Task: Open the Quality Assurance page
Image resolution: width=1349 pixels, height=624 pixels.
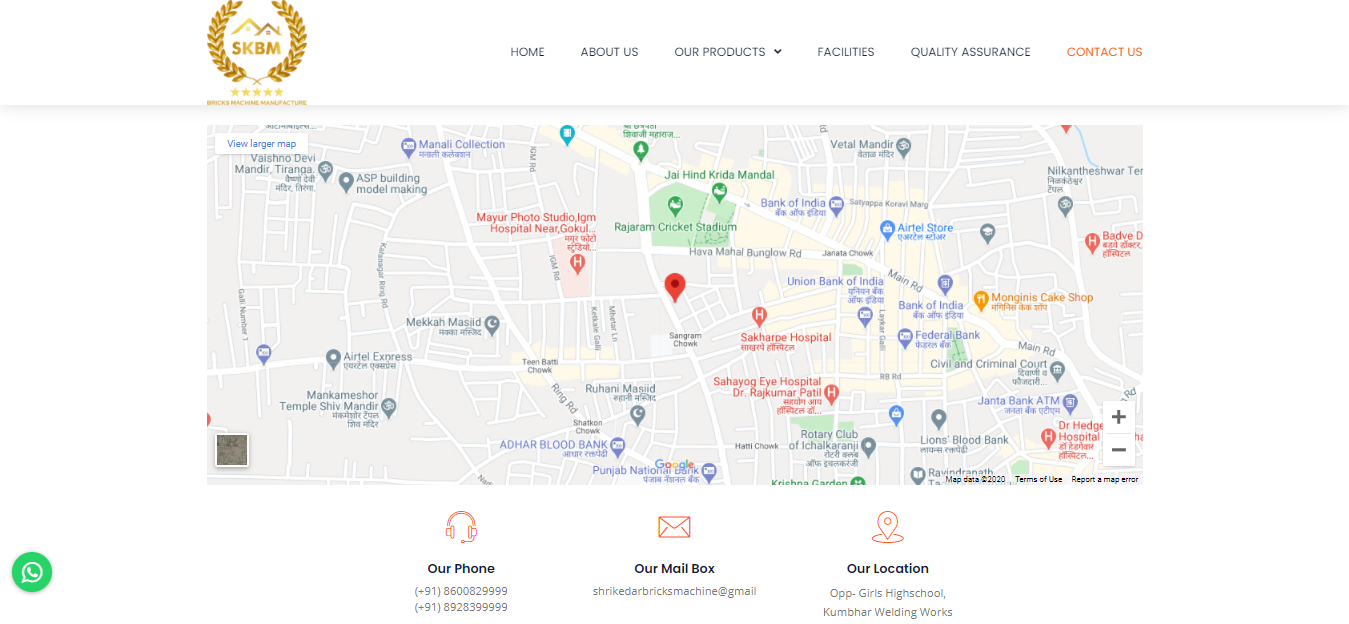Action: point(970,52)
